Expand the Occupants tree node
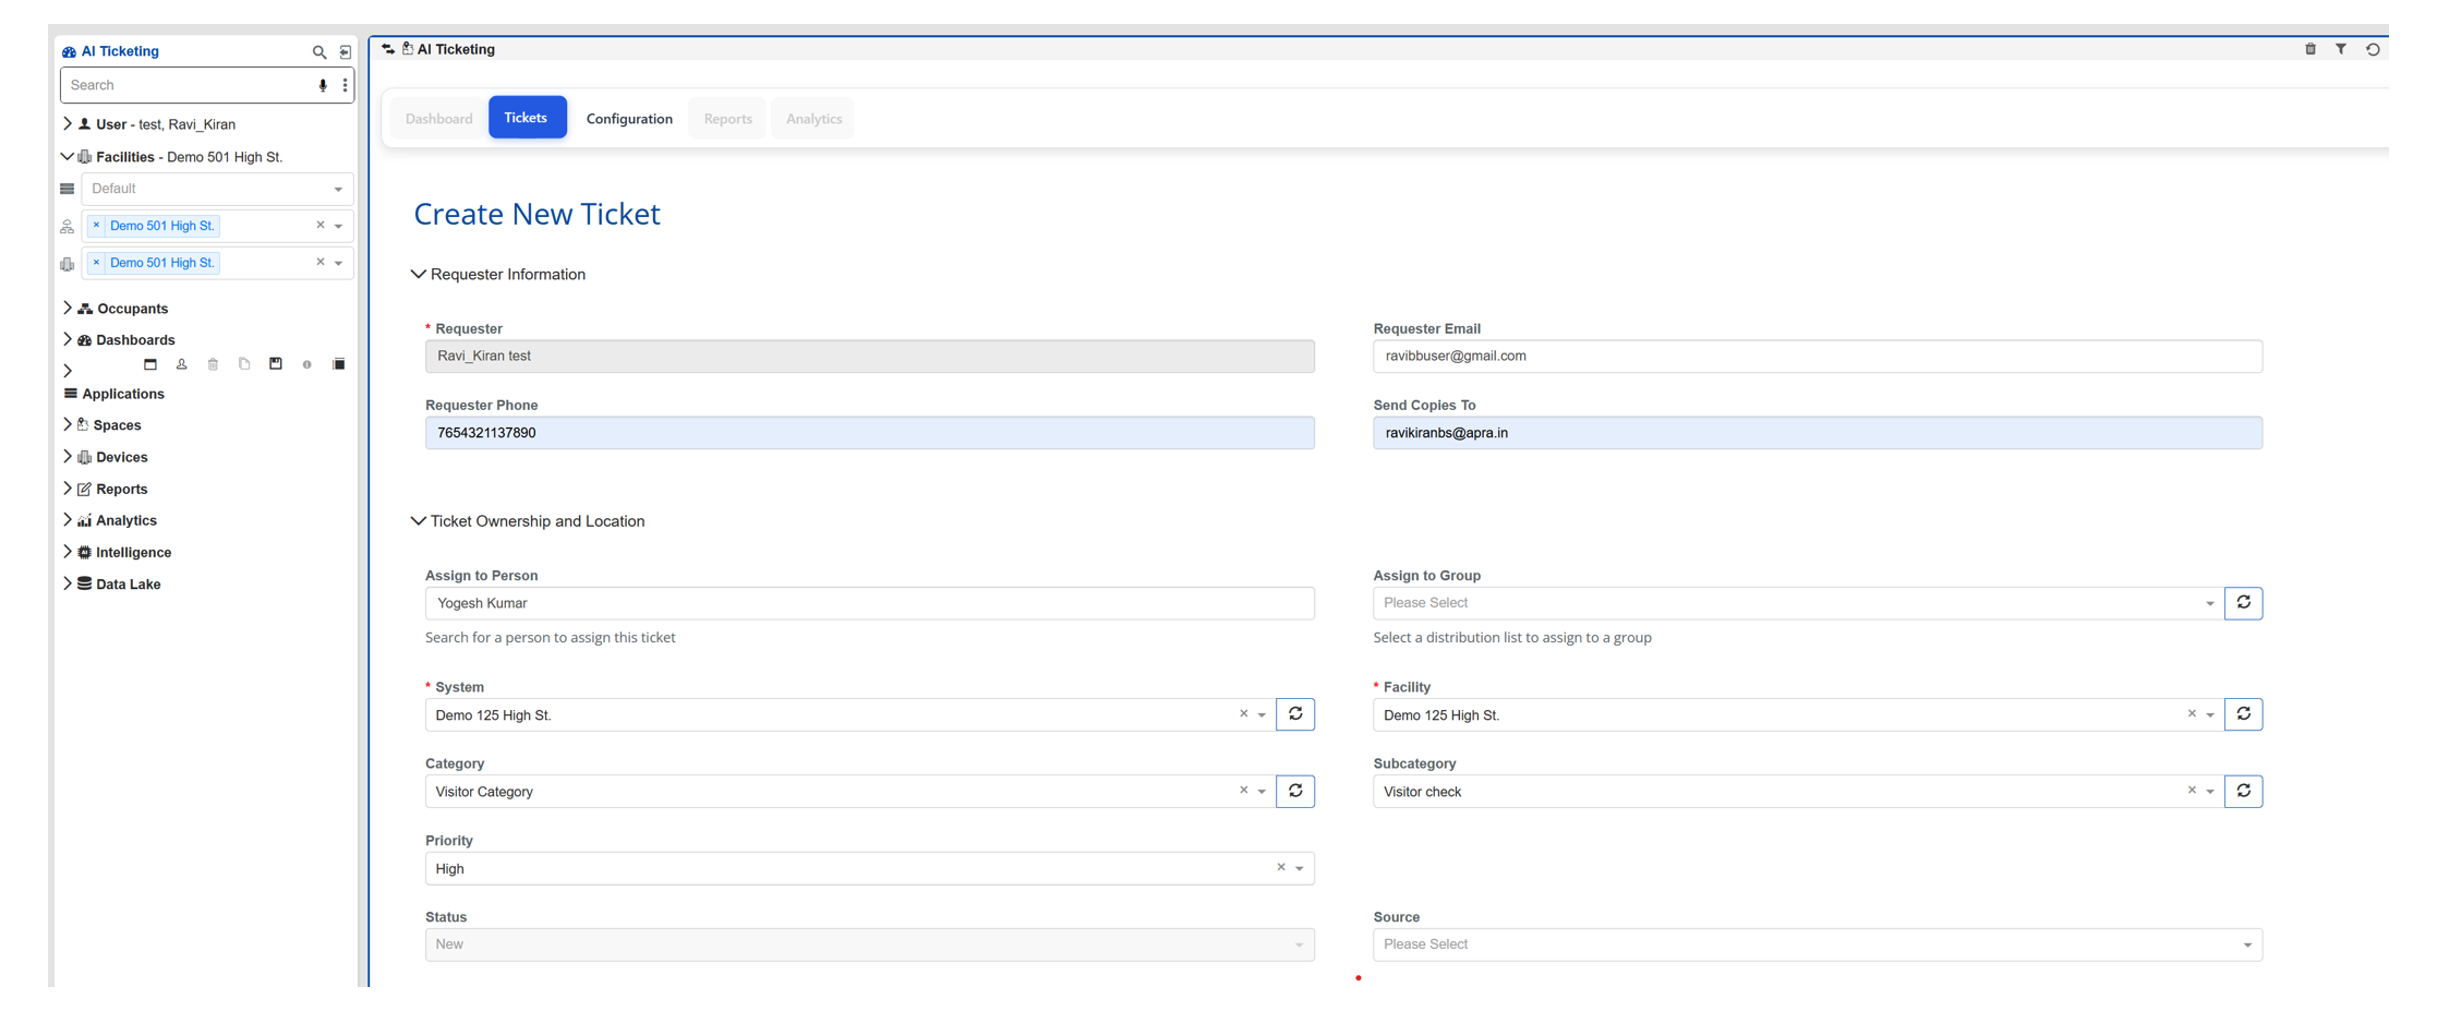The image size is (2448, 1024). [67, 308]
